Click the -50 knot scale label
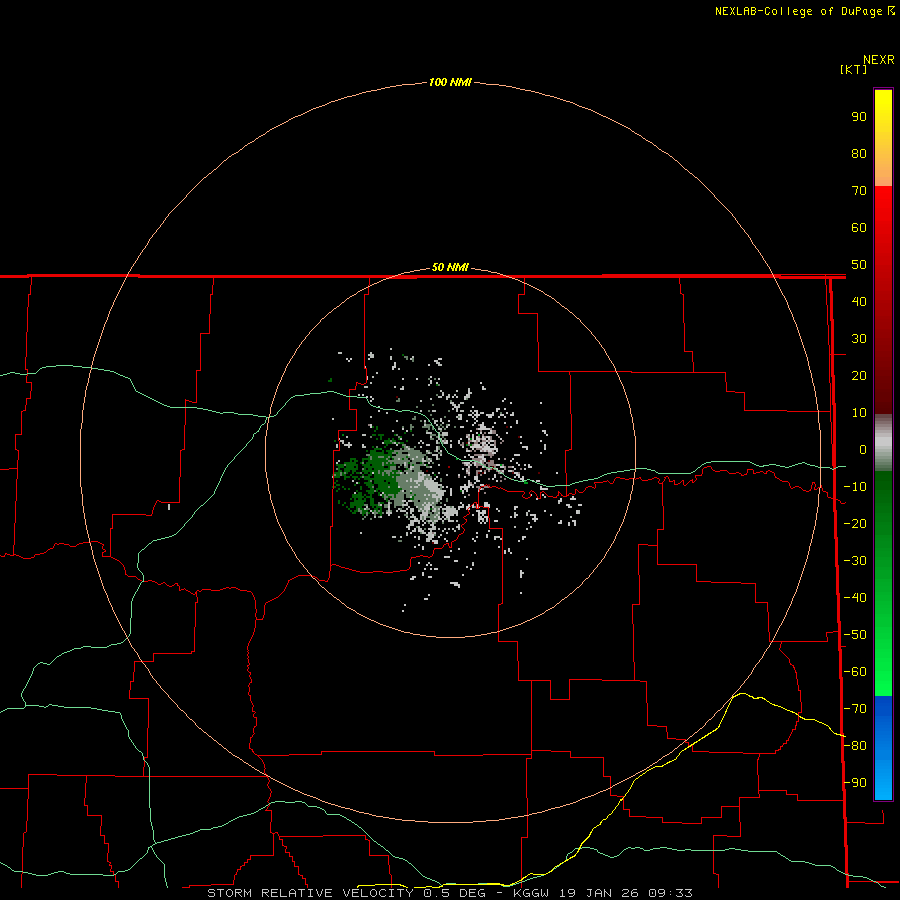This screenshot has height=900, width=900. click(855, 635)
